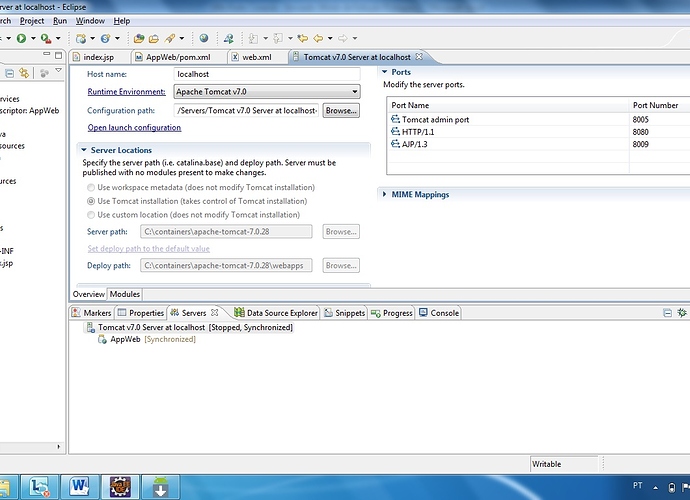Image resolution: width=690 pixels, height=500 pixels.
Task: Click the New Server wizard toolbar icon
Action: pyautogui.click(x=81, y=38)
